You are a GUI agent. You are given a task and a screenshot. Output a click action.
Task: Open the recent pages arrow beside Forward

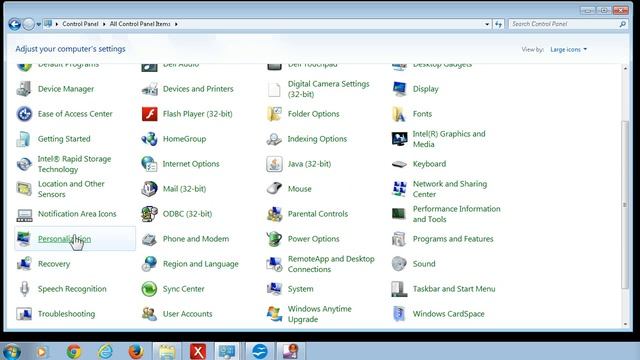pos(39,24)
